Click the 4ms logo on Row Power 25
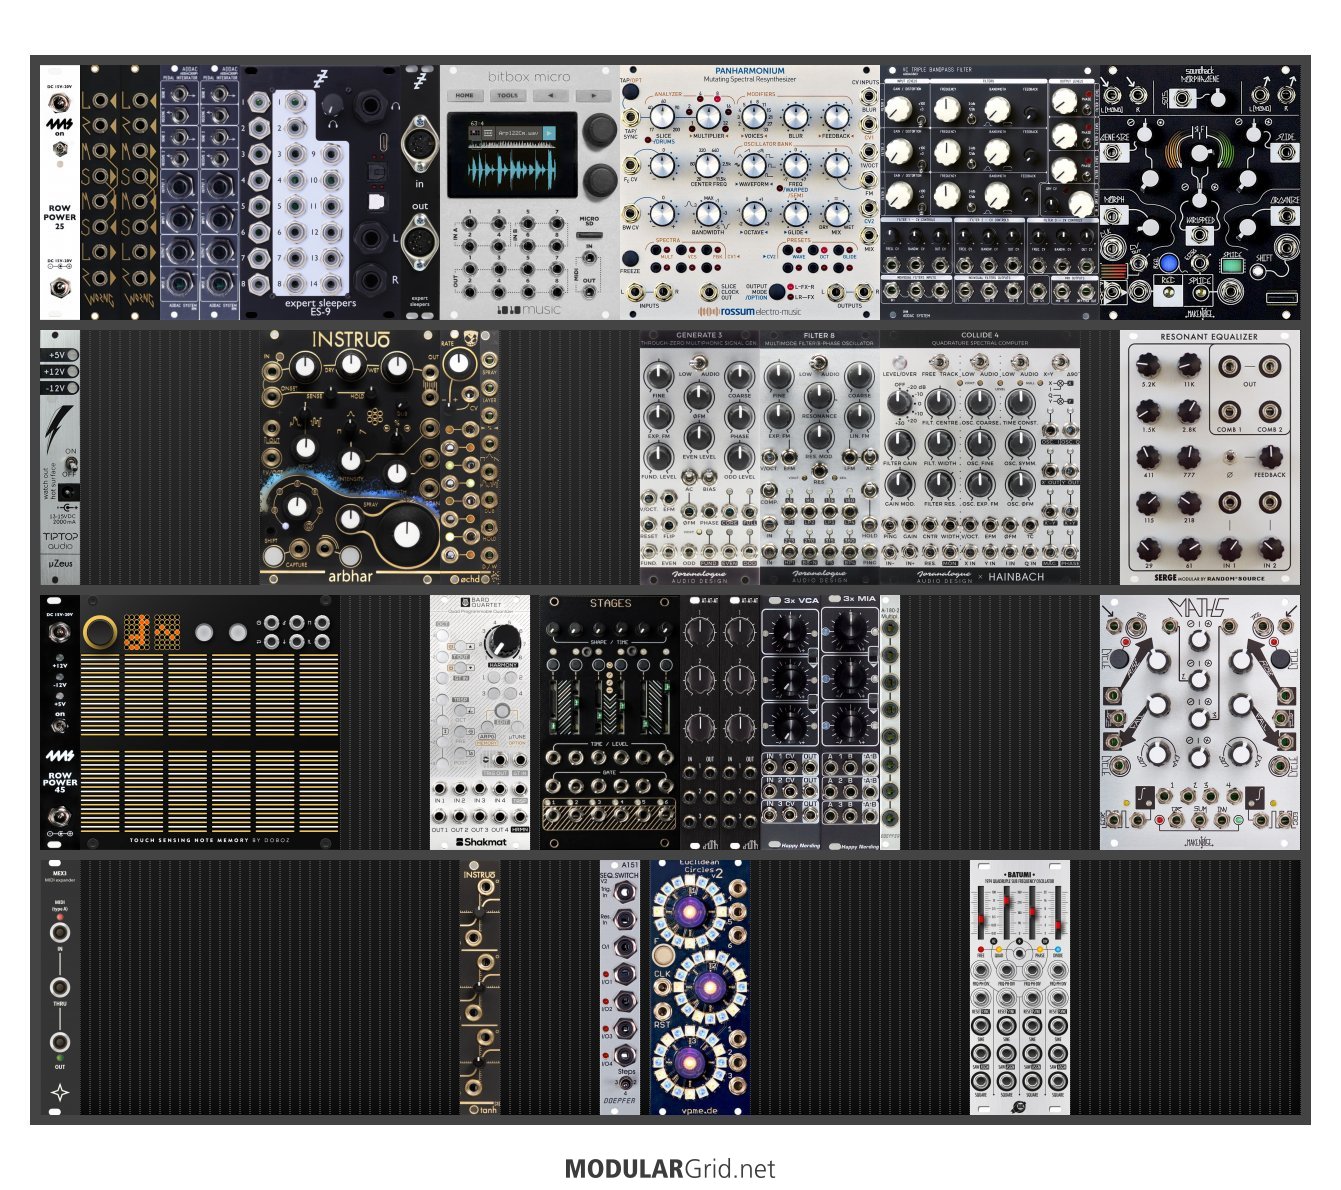This screenshot has height=1190, width=1341. coord(60,124)
